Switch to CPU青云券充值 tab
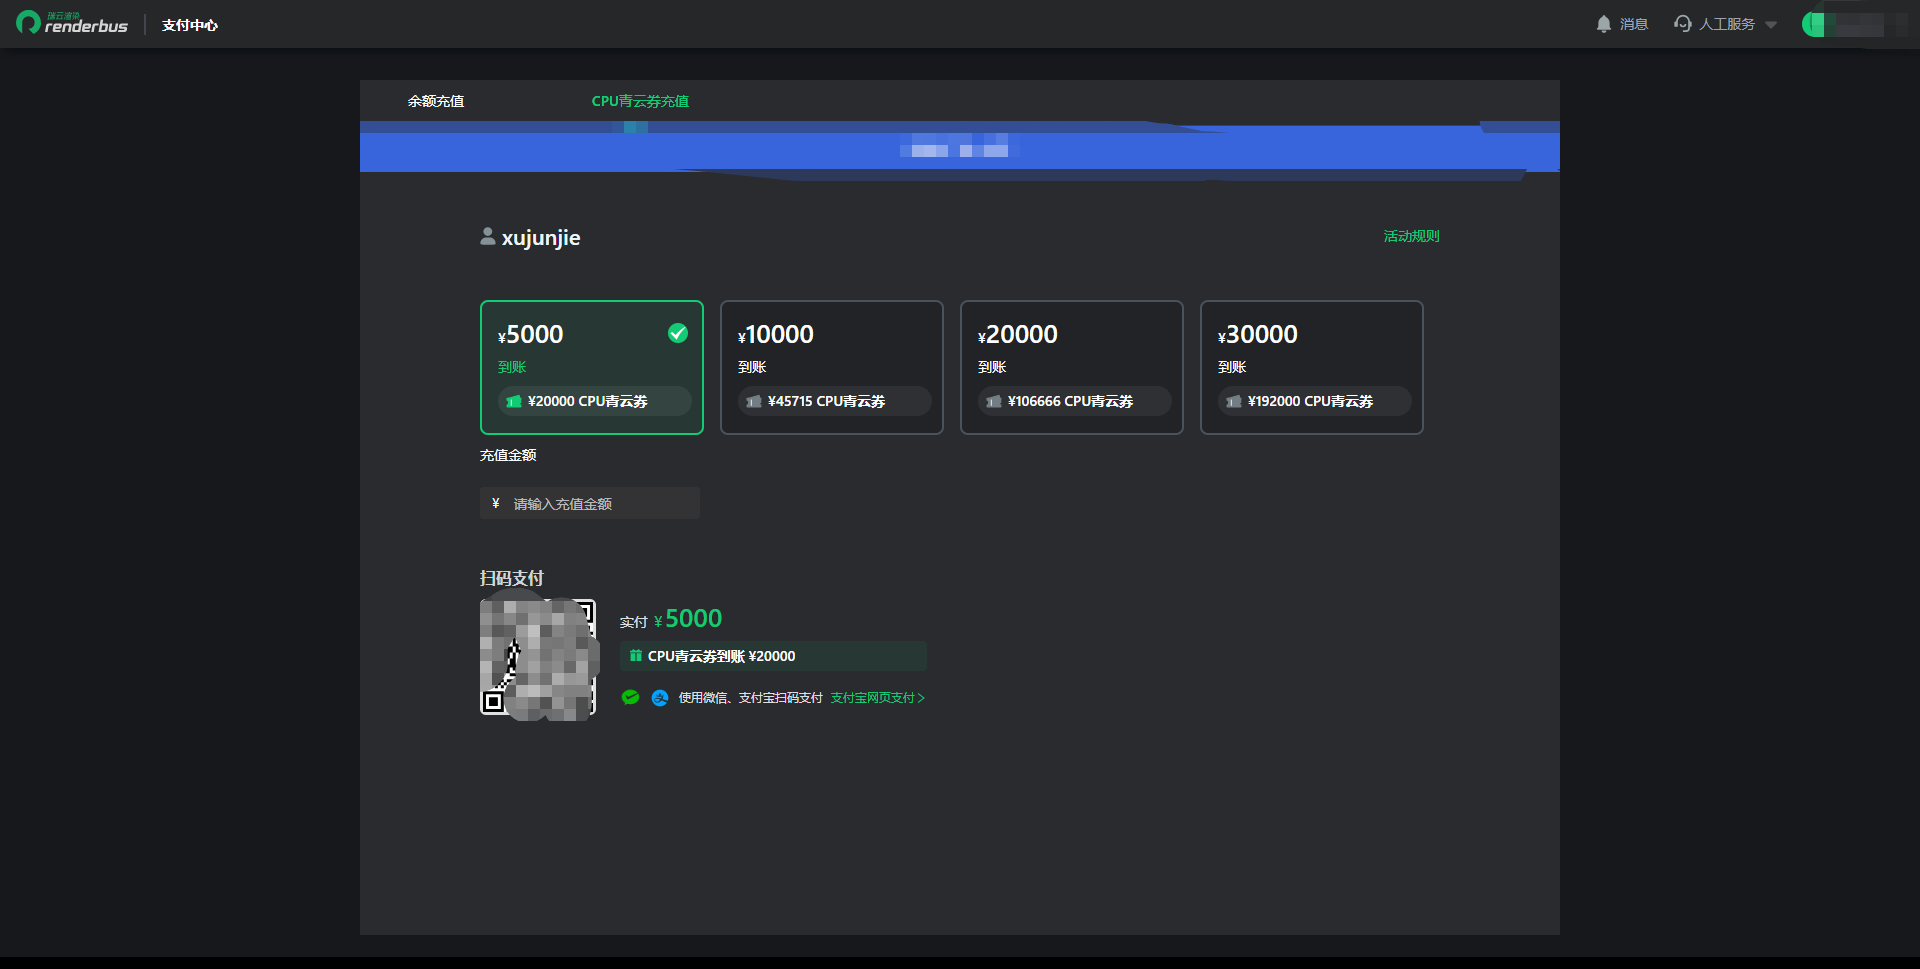The height and width of the screenshot is (969, 1920). point(640,101)
